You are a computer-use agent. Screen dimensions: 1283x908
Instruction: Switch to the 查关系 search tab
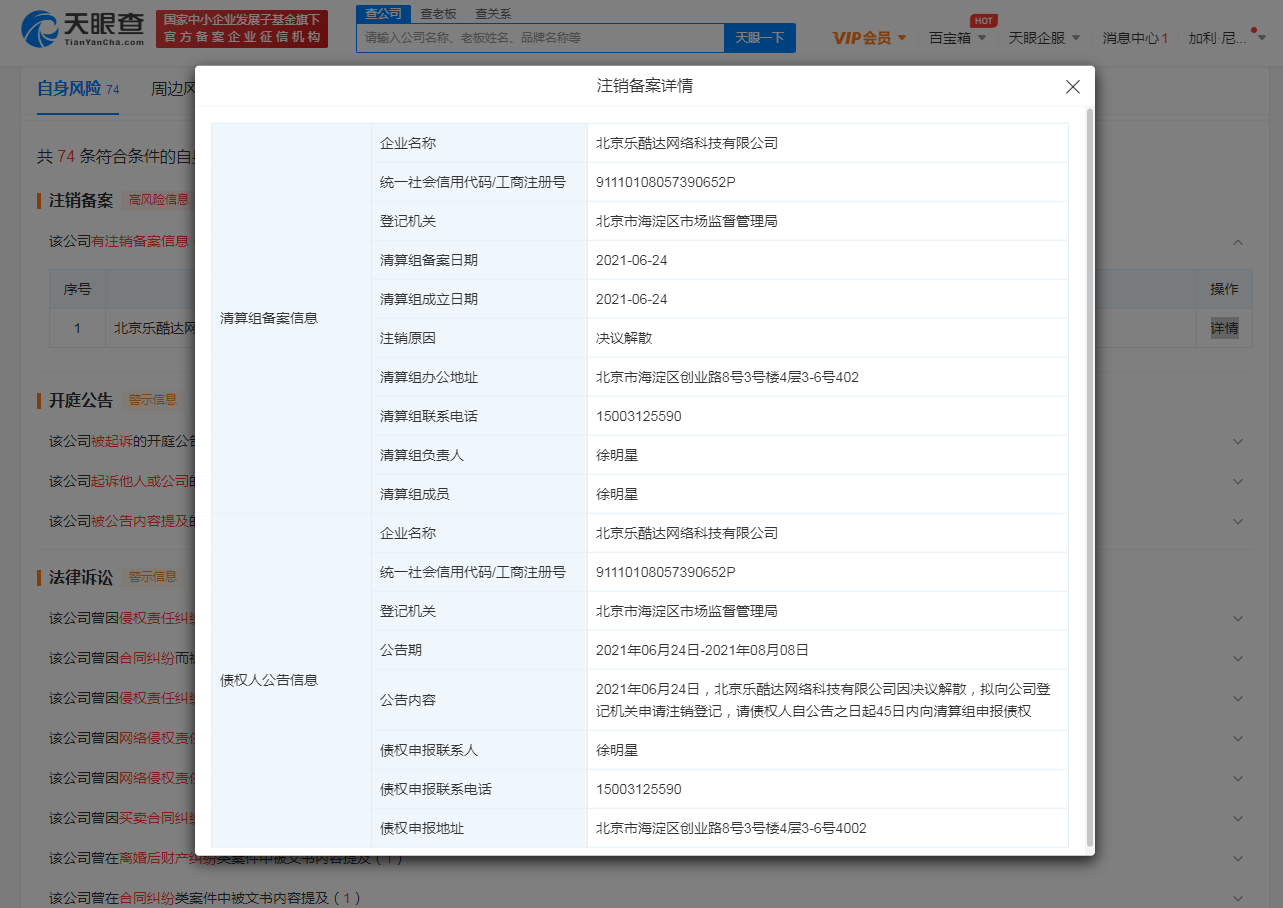pos(493,13)
